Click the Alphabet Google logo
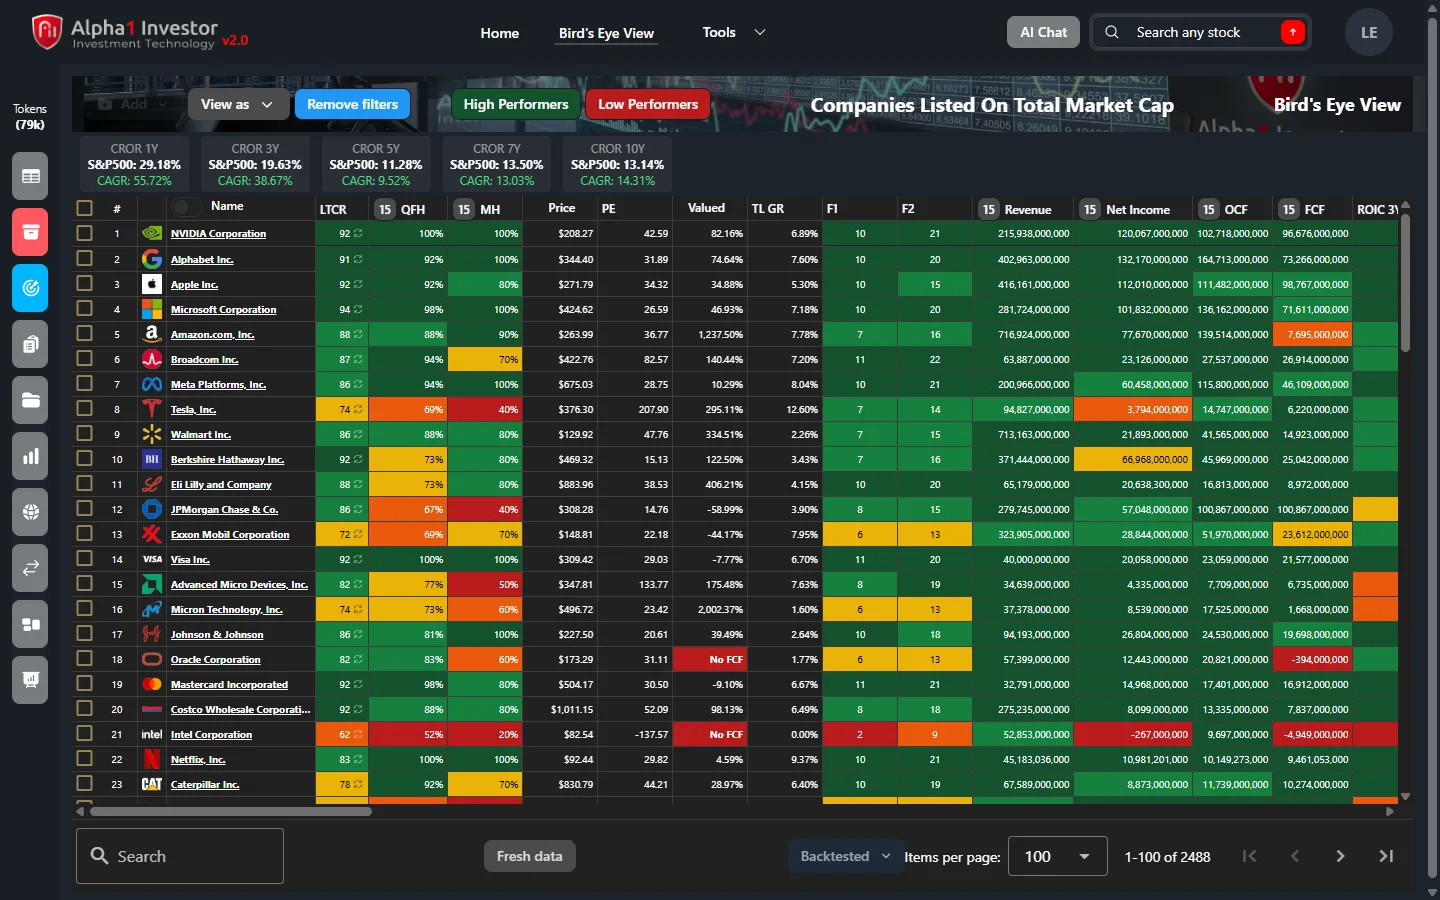This screenshot has height=900, width=1440. (x=152, y=259)
